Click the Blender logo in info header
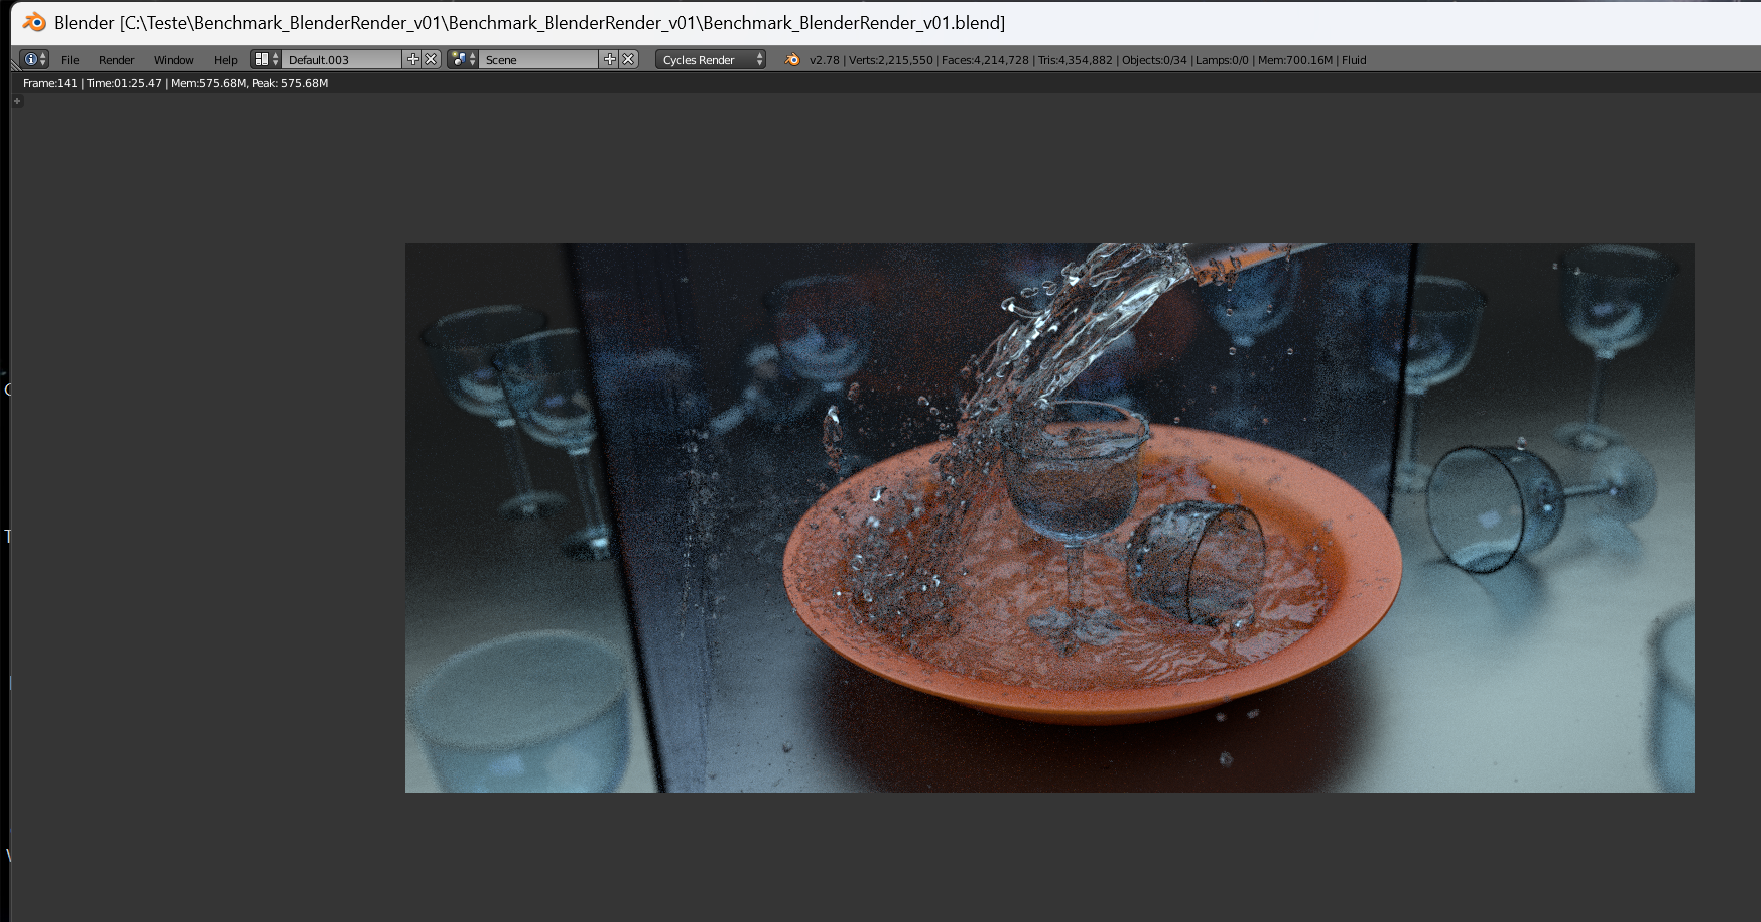Image resolution: width=1761 pixels, height=922 pixels. (792, 60)
